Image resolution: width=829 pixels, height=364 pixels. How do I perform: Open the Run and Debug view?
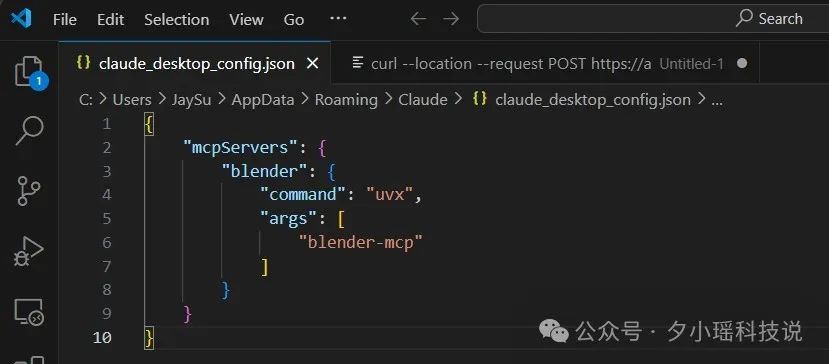(29, 252)
